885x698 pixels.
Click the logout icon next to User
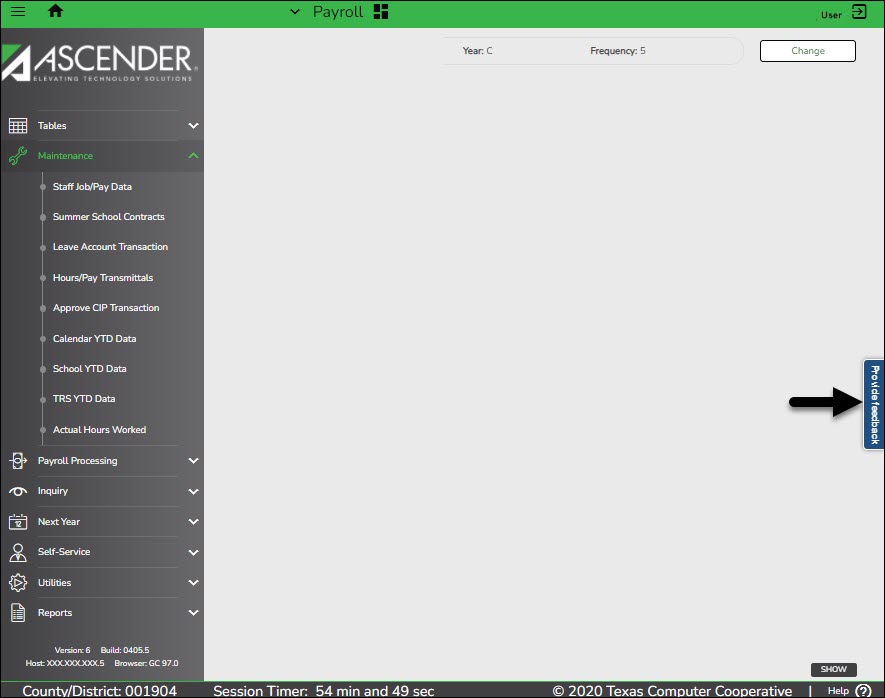coord(859,12)
